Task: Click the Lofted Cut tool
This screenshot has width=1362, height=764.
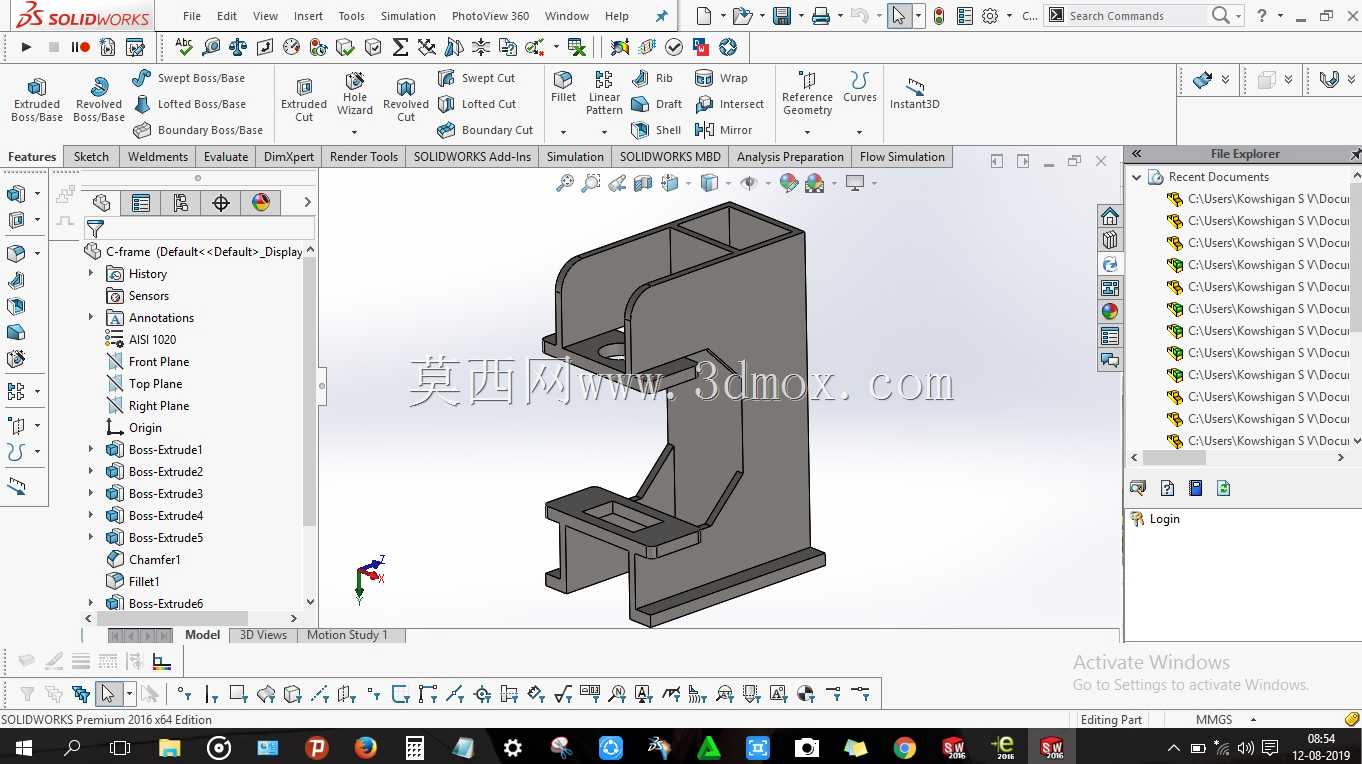Action: tap(477, 104)
